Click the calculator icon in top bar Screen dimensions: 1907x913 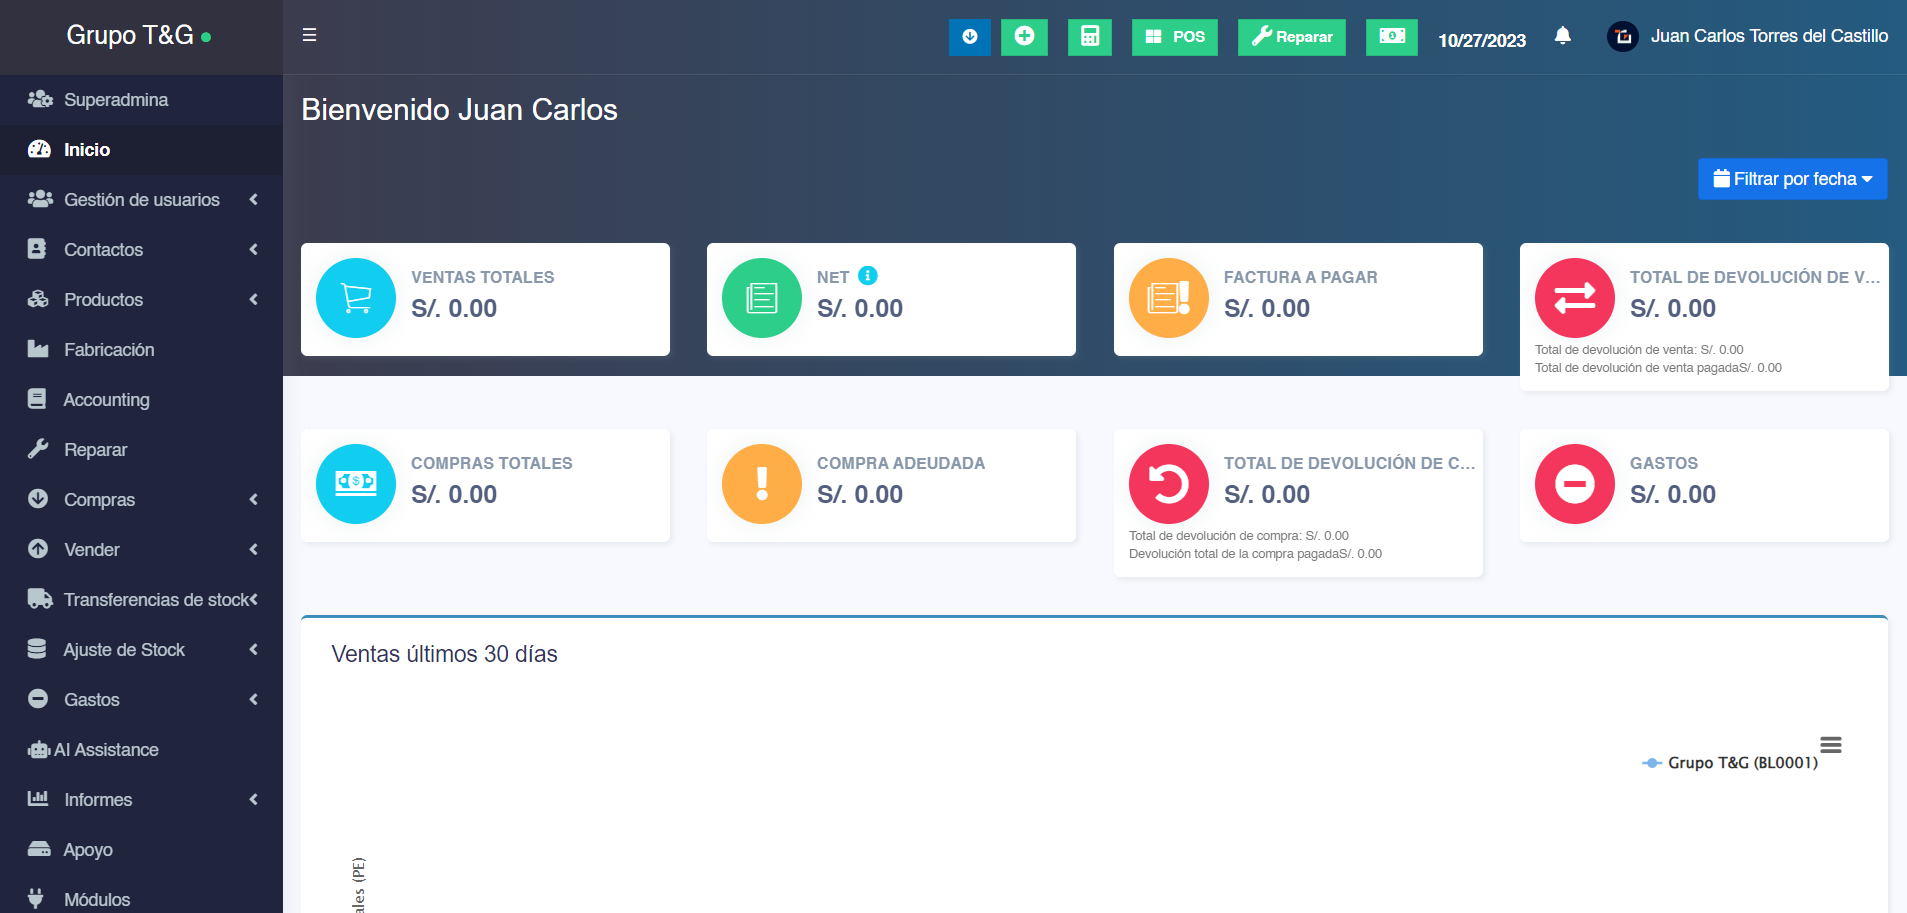pos(1089,37)
